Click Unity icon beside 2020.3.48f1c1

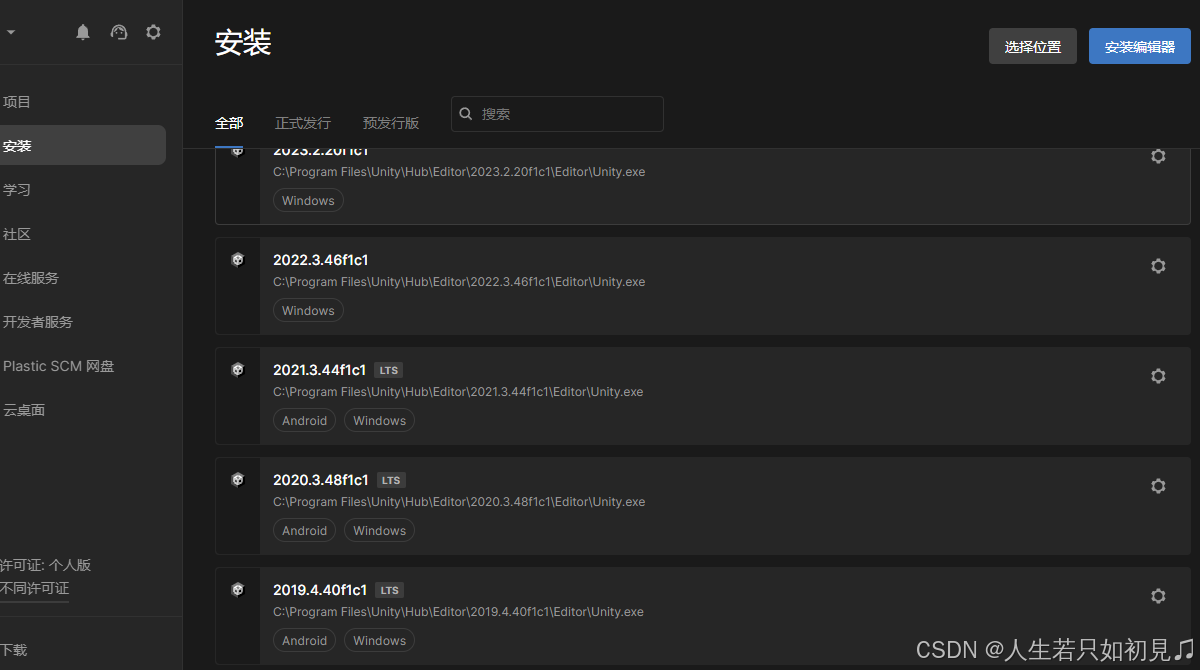click(x=238, y=480)
